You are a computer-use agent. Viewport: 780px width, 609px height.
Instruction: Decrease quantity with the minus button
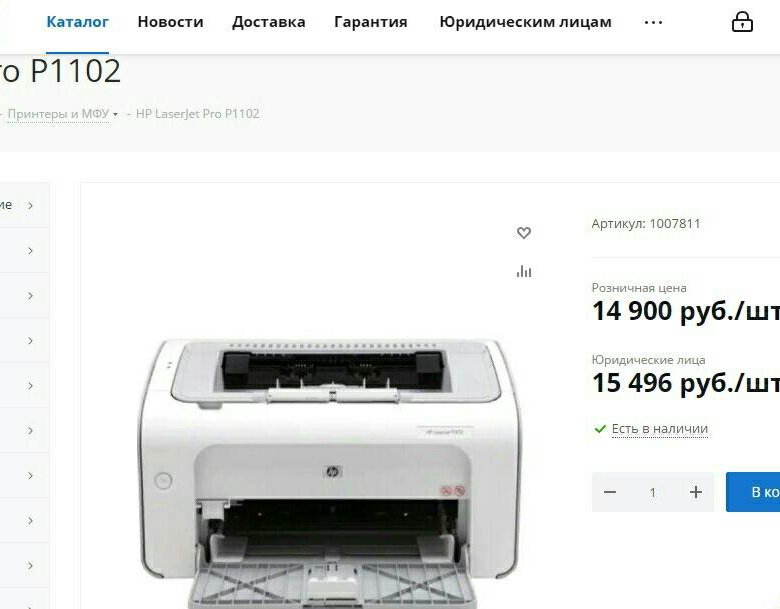pos(610,492)
